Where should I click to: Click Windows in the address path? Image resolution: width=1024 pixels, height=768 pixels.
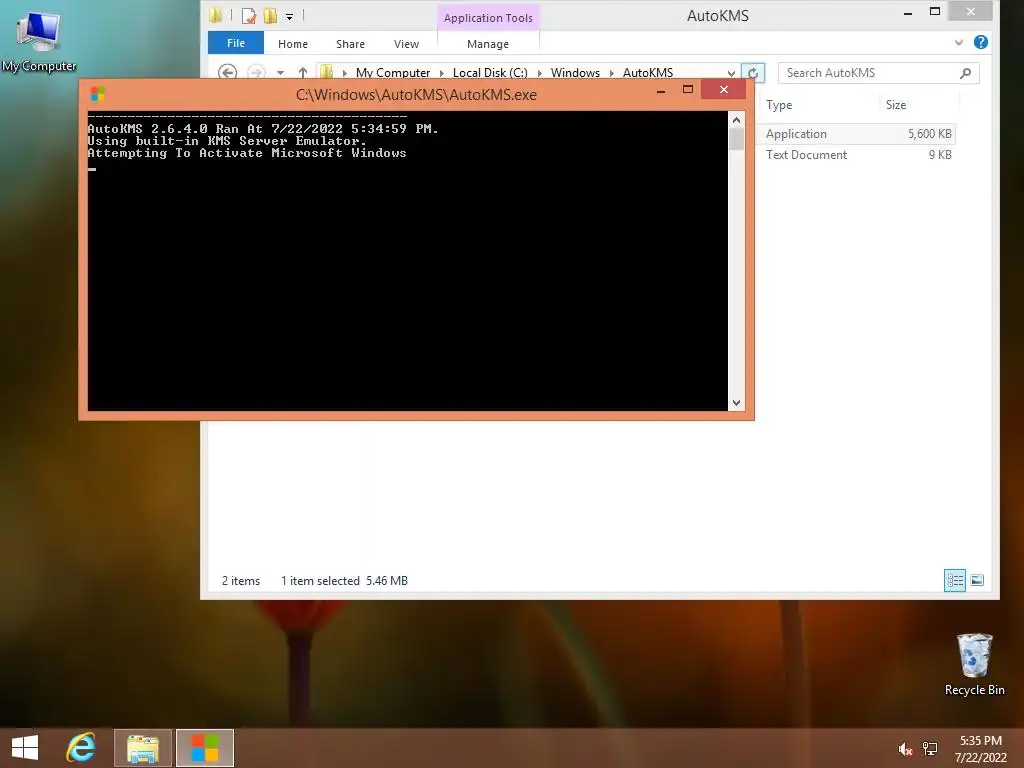point(575,72)
